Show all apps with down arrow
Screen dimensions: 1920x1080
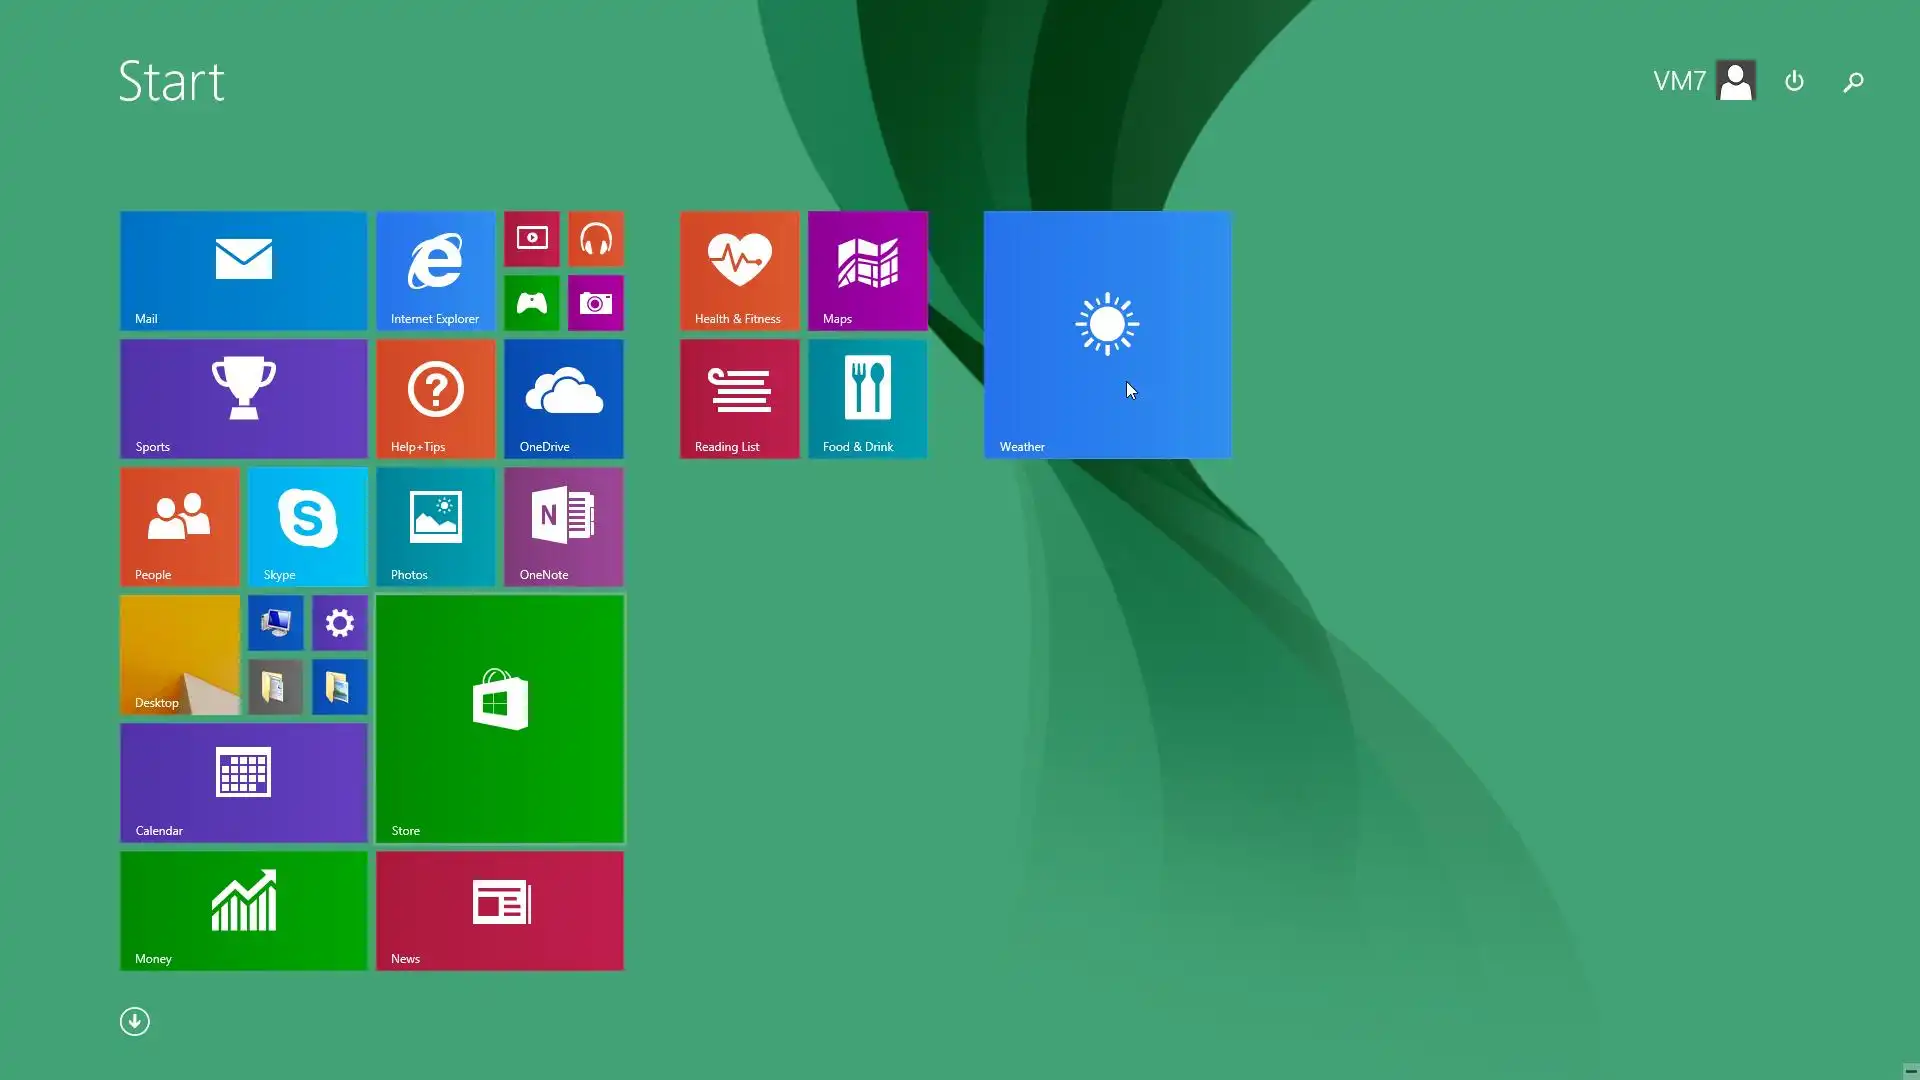click(135, 1021)
